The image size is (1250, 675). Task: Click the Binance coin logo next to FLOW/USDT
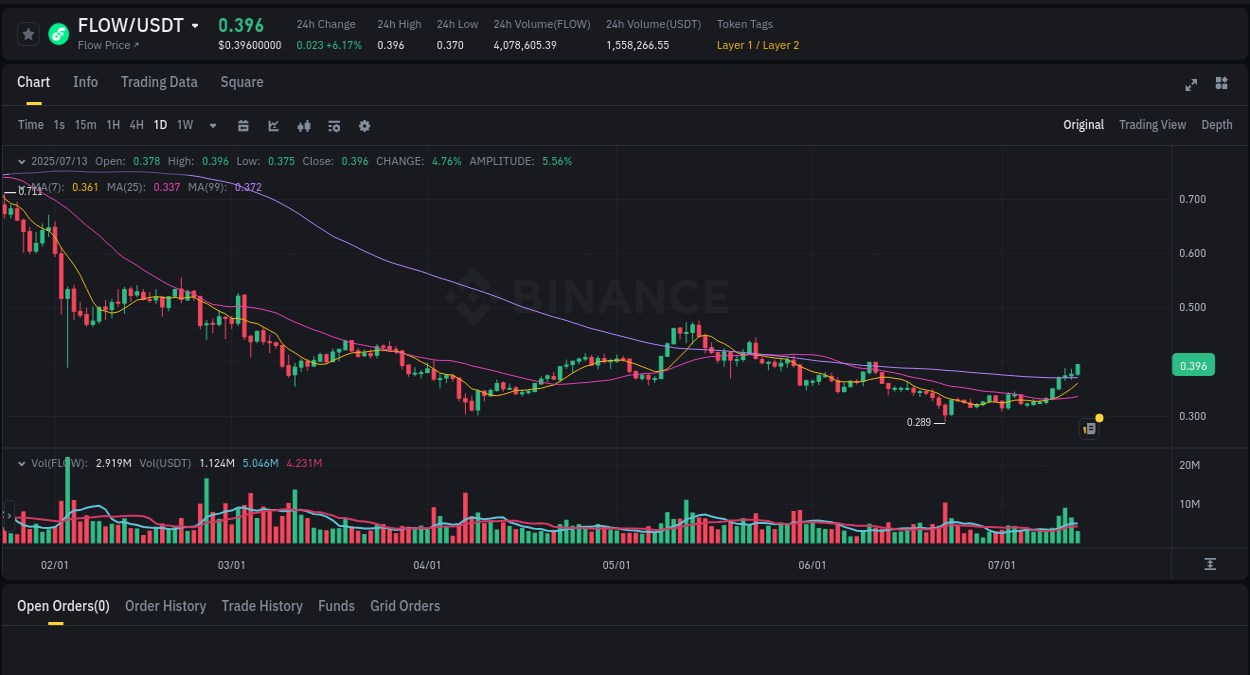tap(57, 31)
